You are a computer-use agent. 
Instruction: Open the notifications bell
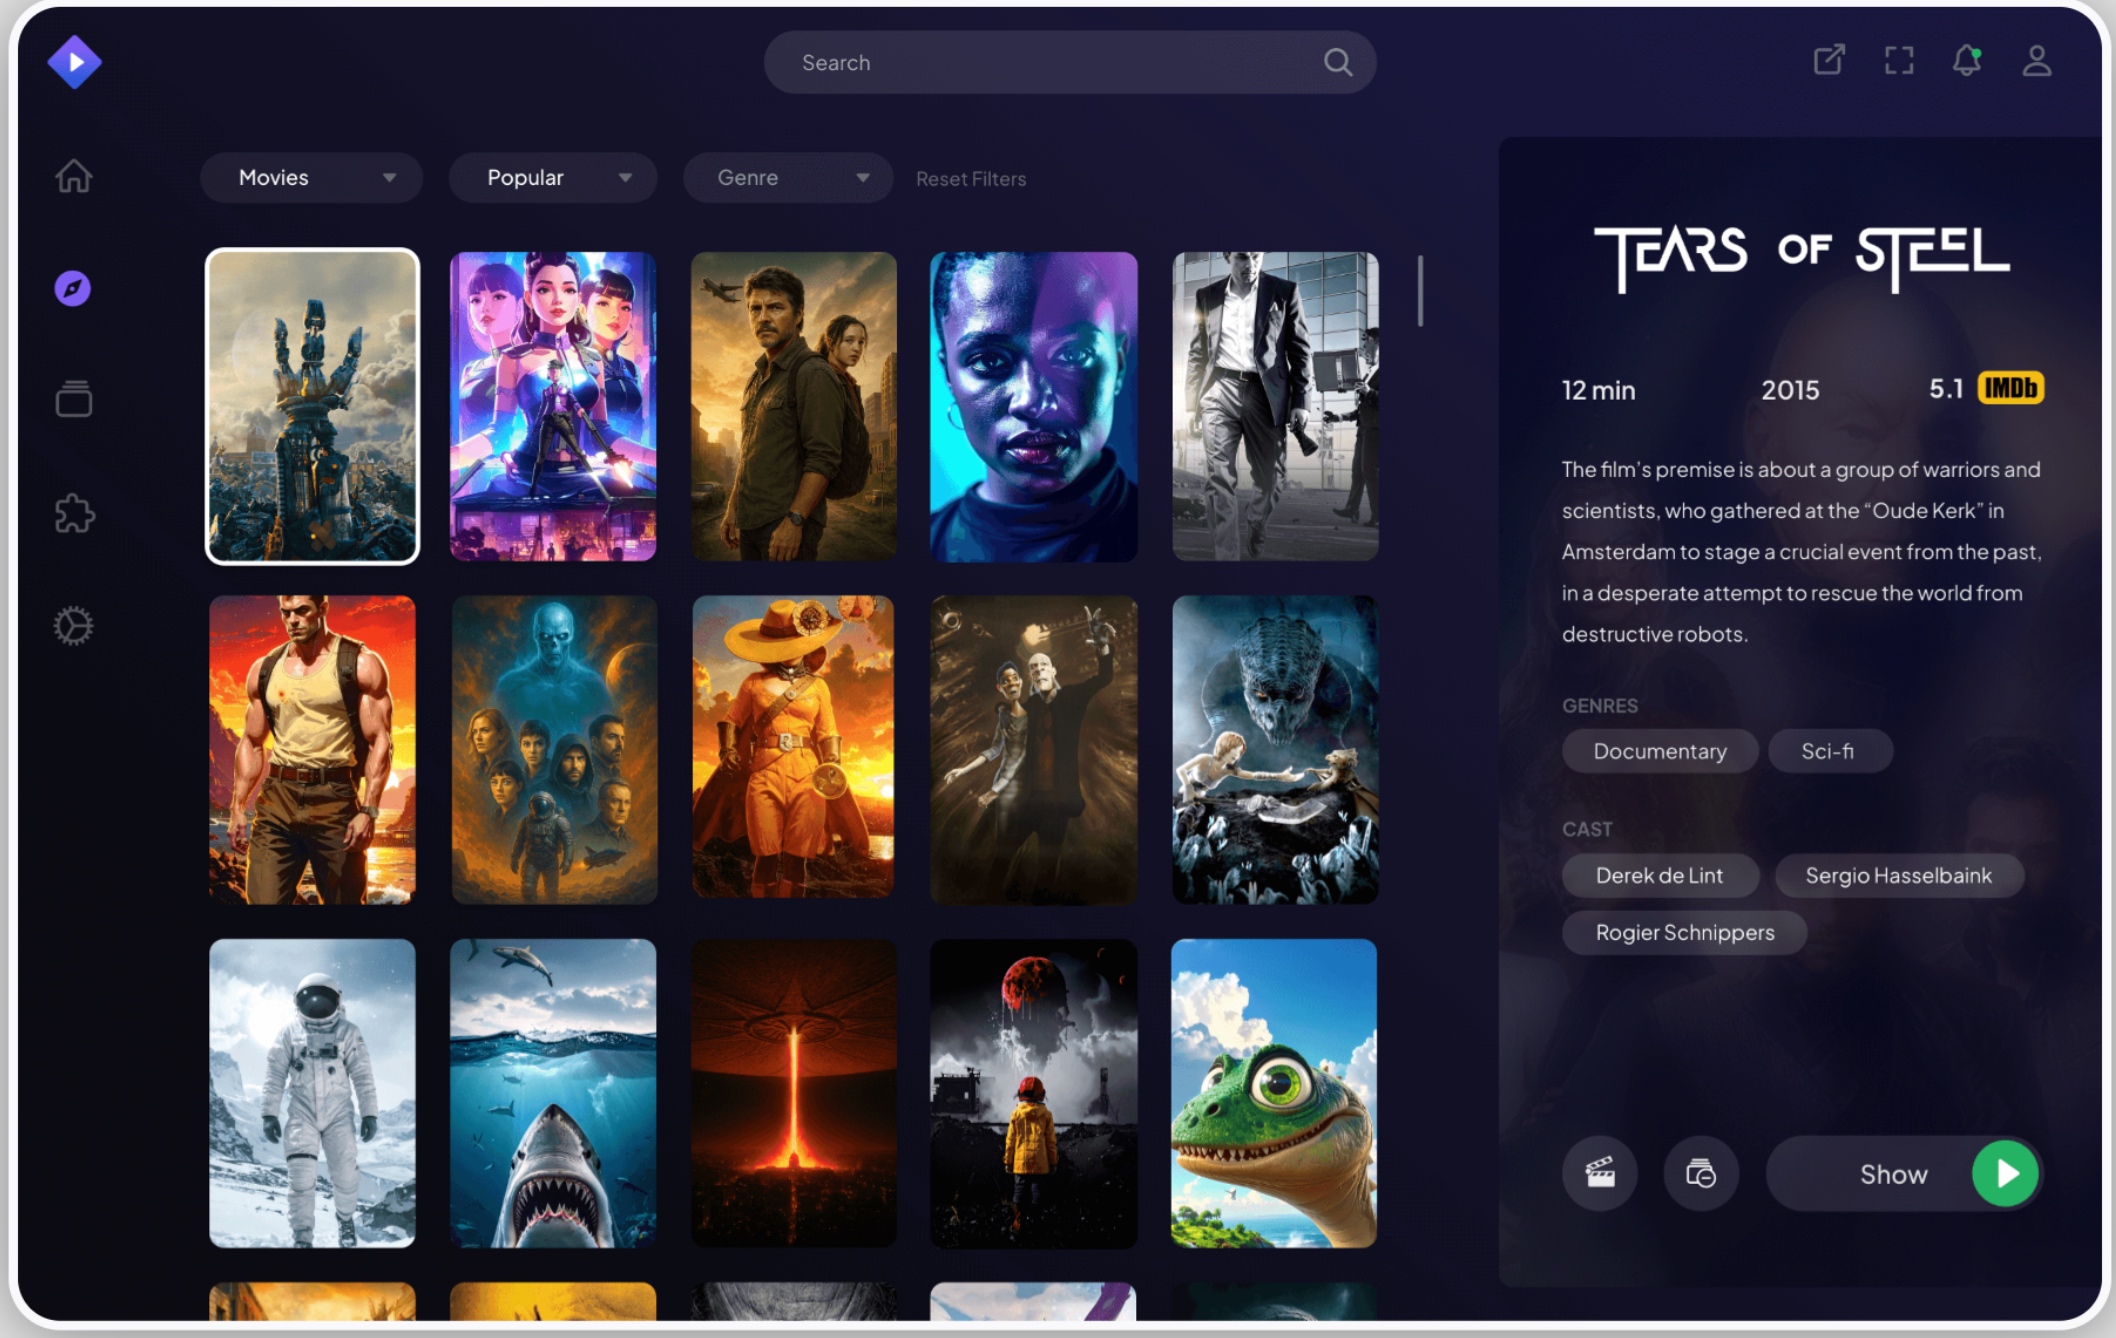(1967, 60)
